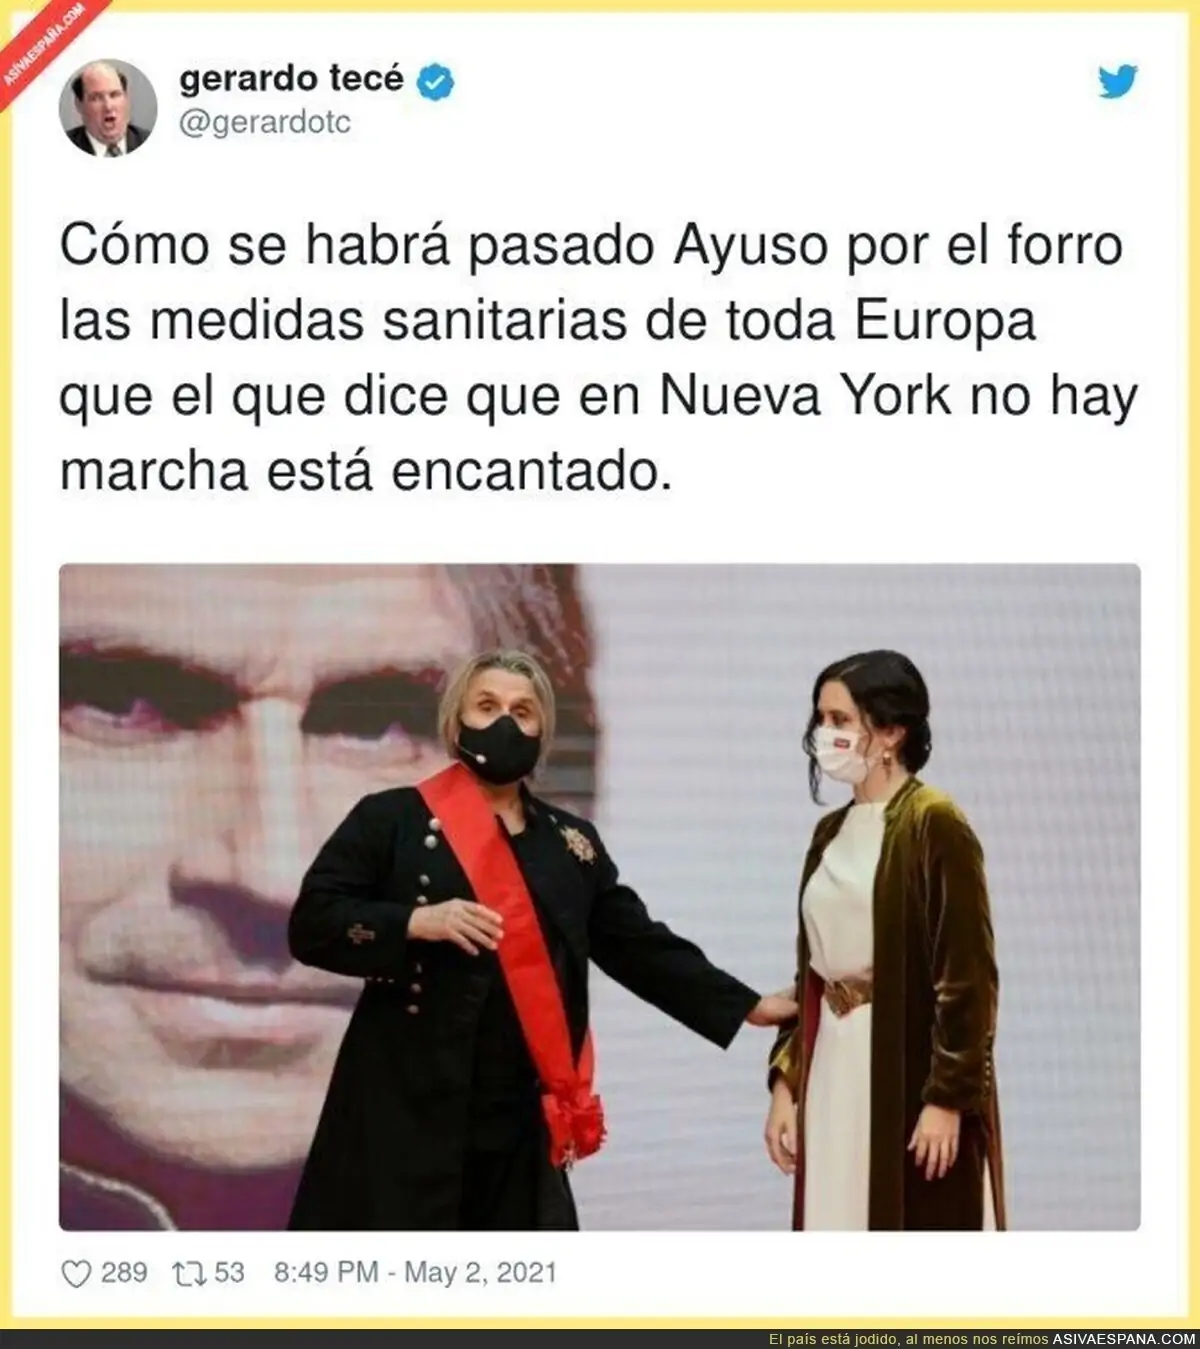The width and height of the screenshot is (1200, 1349).
Task: Click the Twitter bird logo
Action: (x=1118, y=82)
